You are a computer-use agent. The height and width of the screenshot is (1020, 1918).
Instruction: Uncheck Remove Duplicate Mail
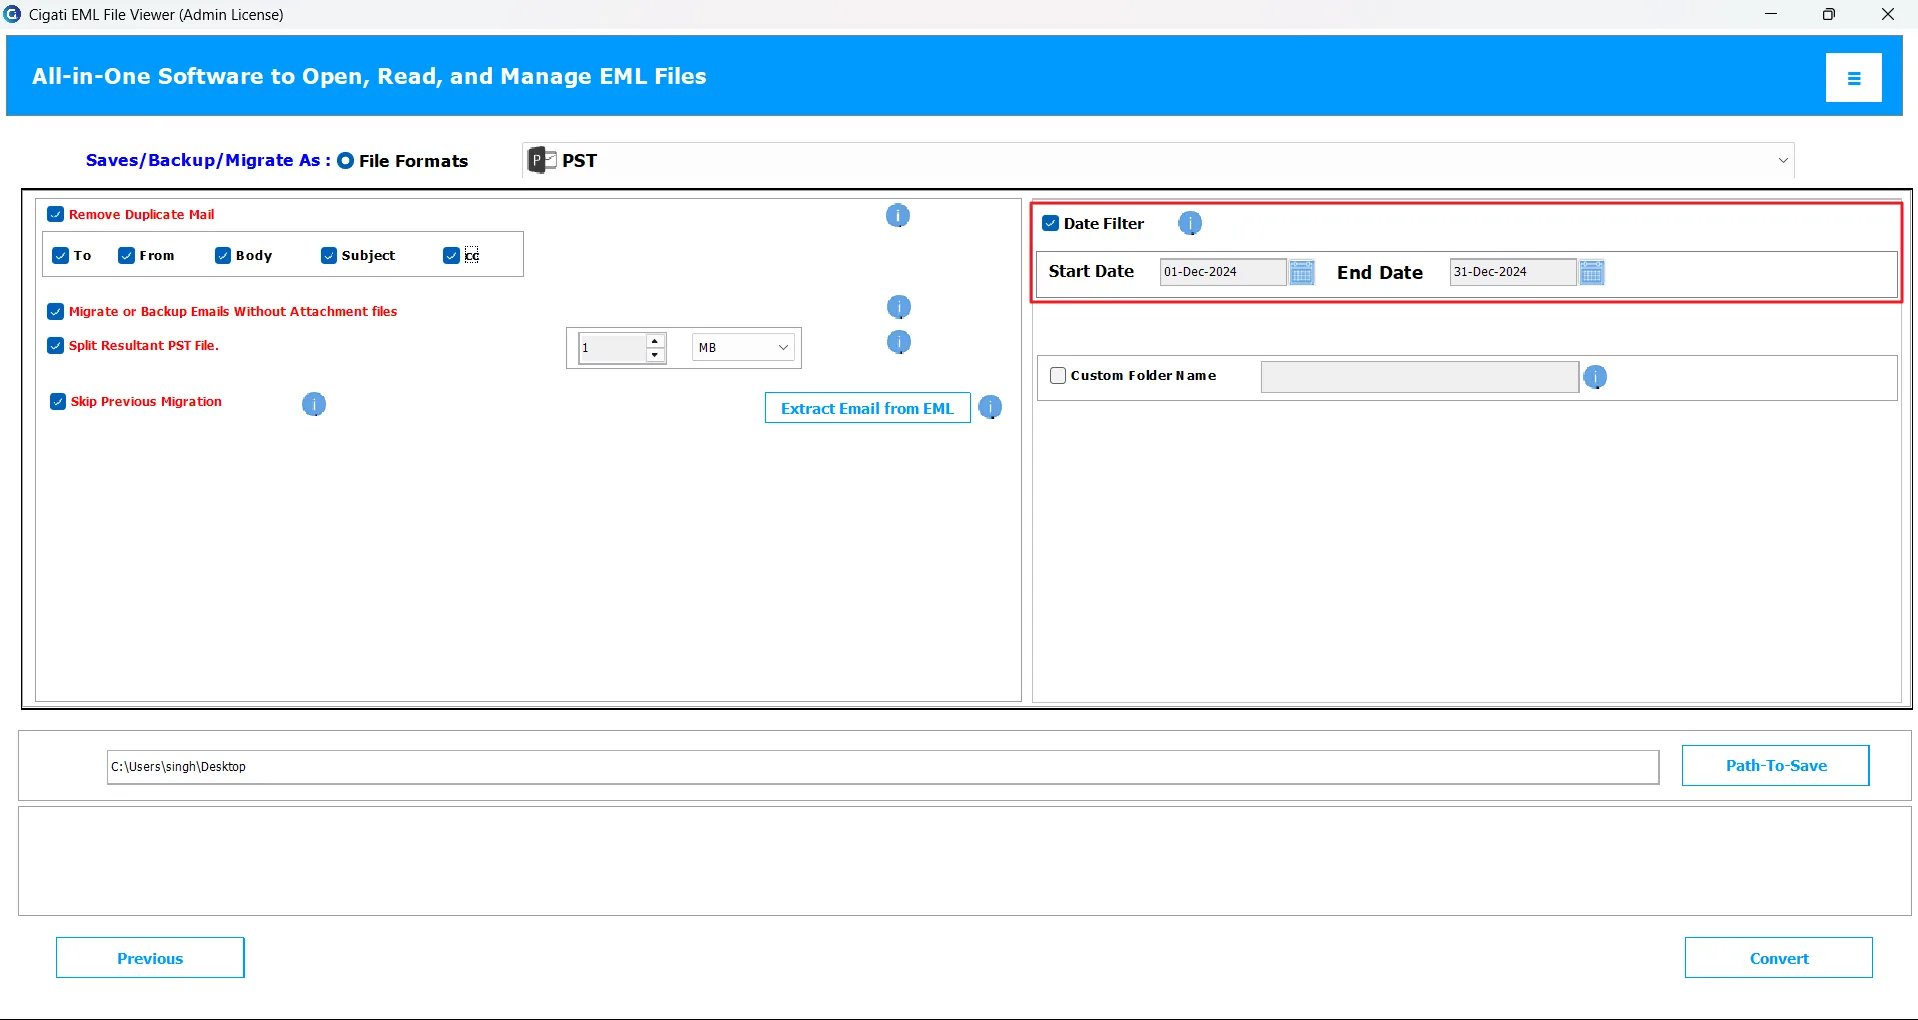[x=56, y=214]
